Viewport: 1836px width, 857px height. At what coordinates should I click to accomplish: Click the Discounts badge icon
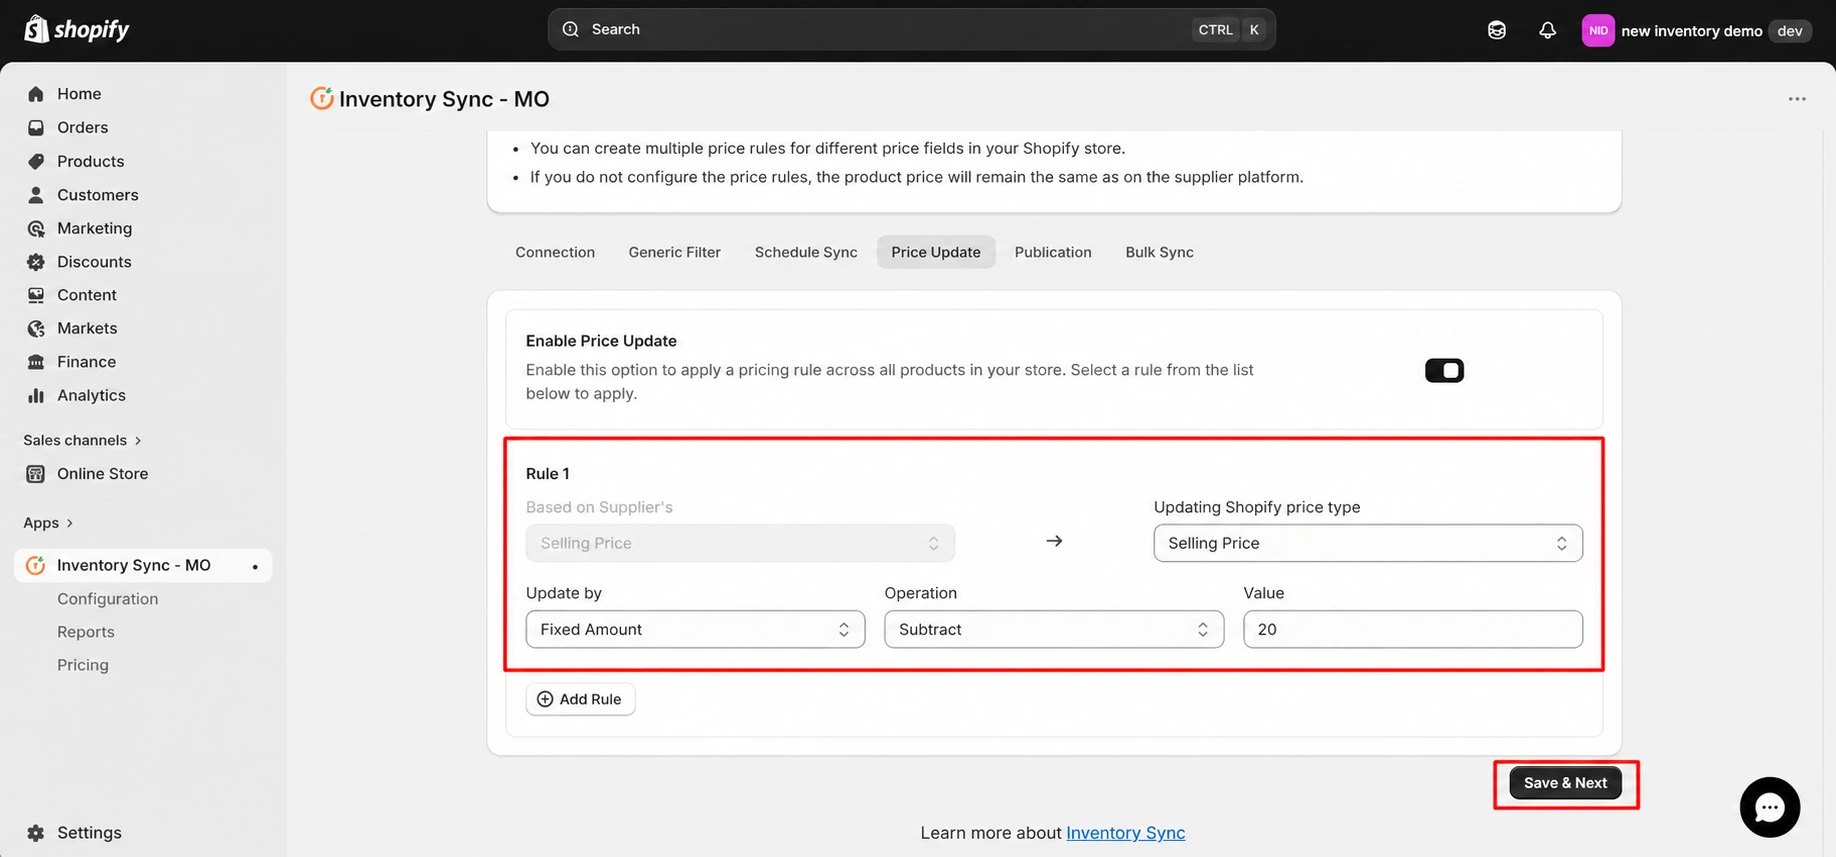pos(36,262)
